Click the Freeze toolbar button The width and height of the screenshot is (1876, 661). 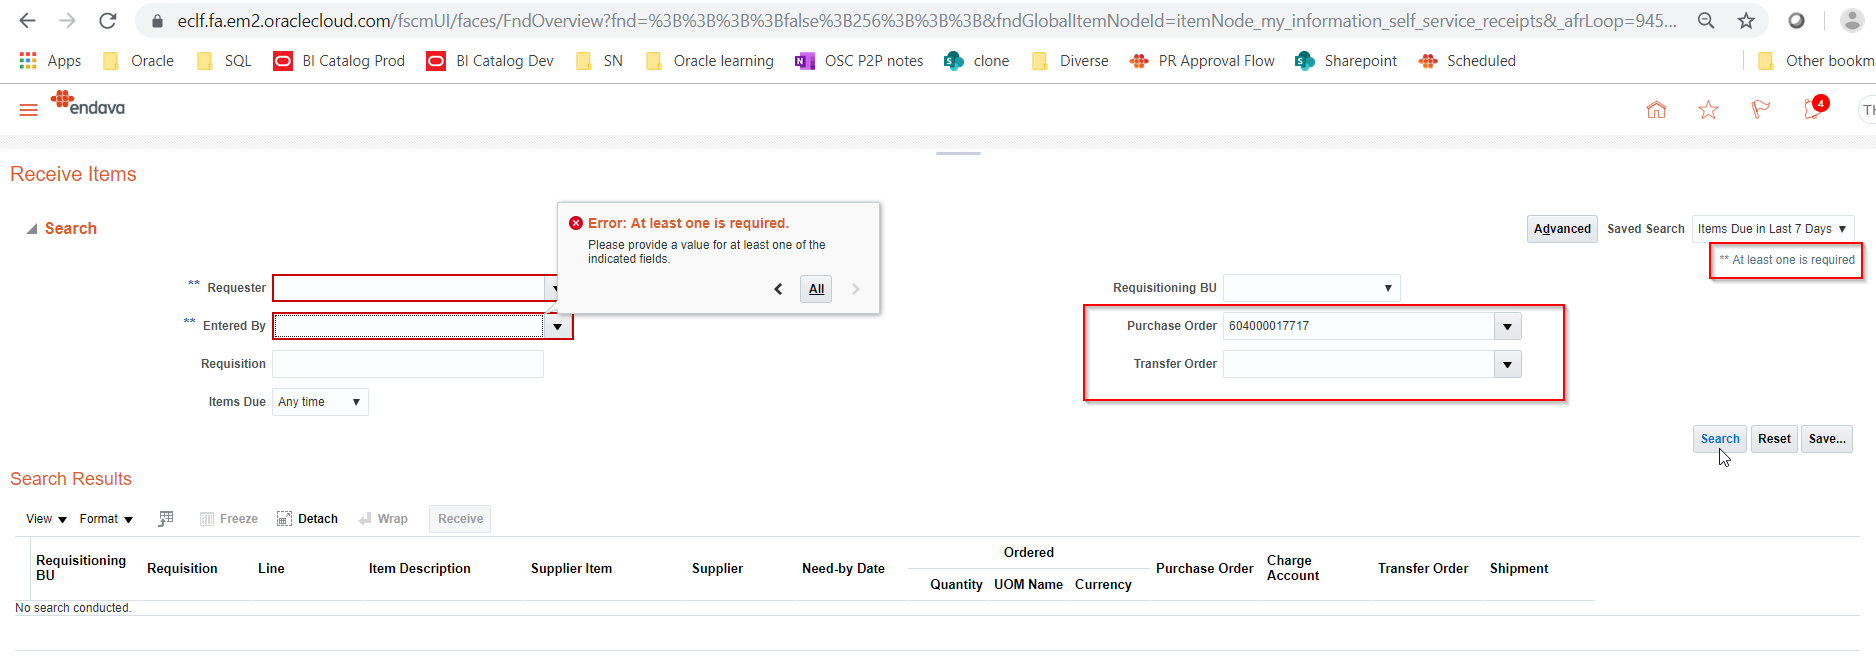(x=229, y=519)
